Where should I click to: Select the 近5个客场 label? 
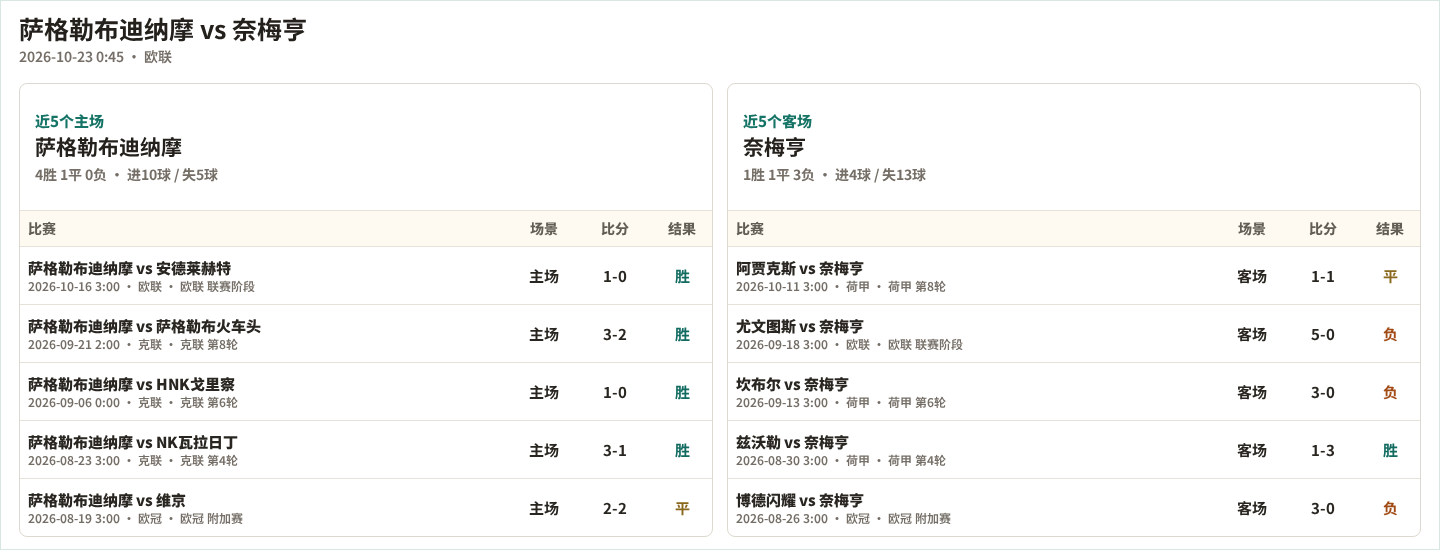[777, 121]
